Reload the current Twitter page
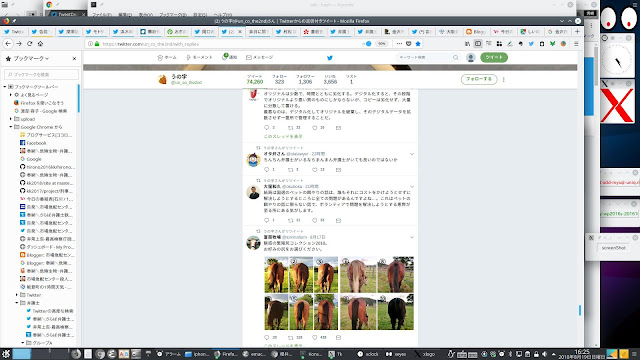 (x=29, y=44)
